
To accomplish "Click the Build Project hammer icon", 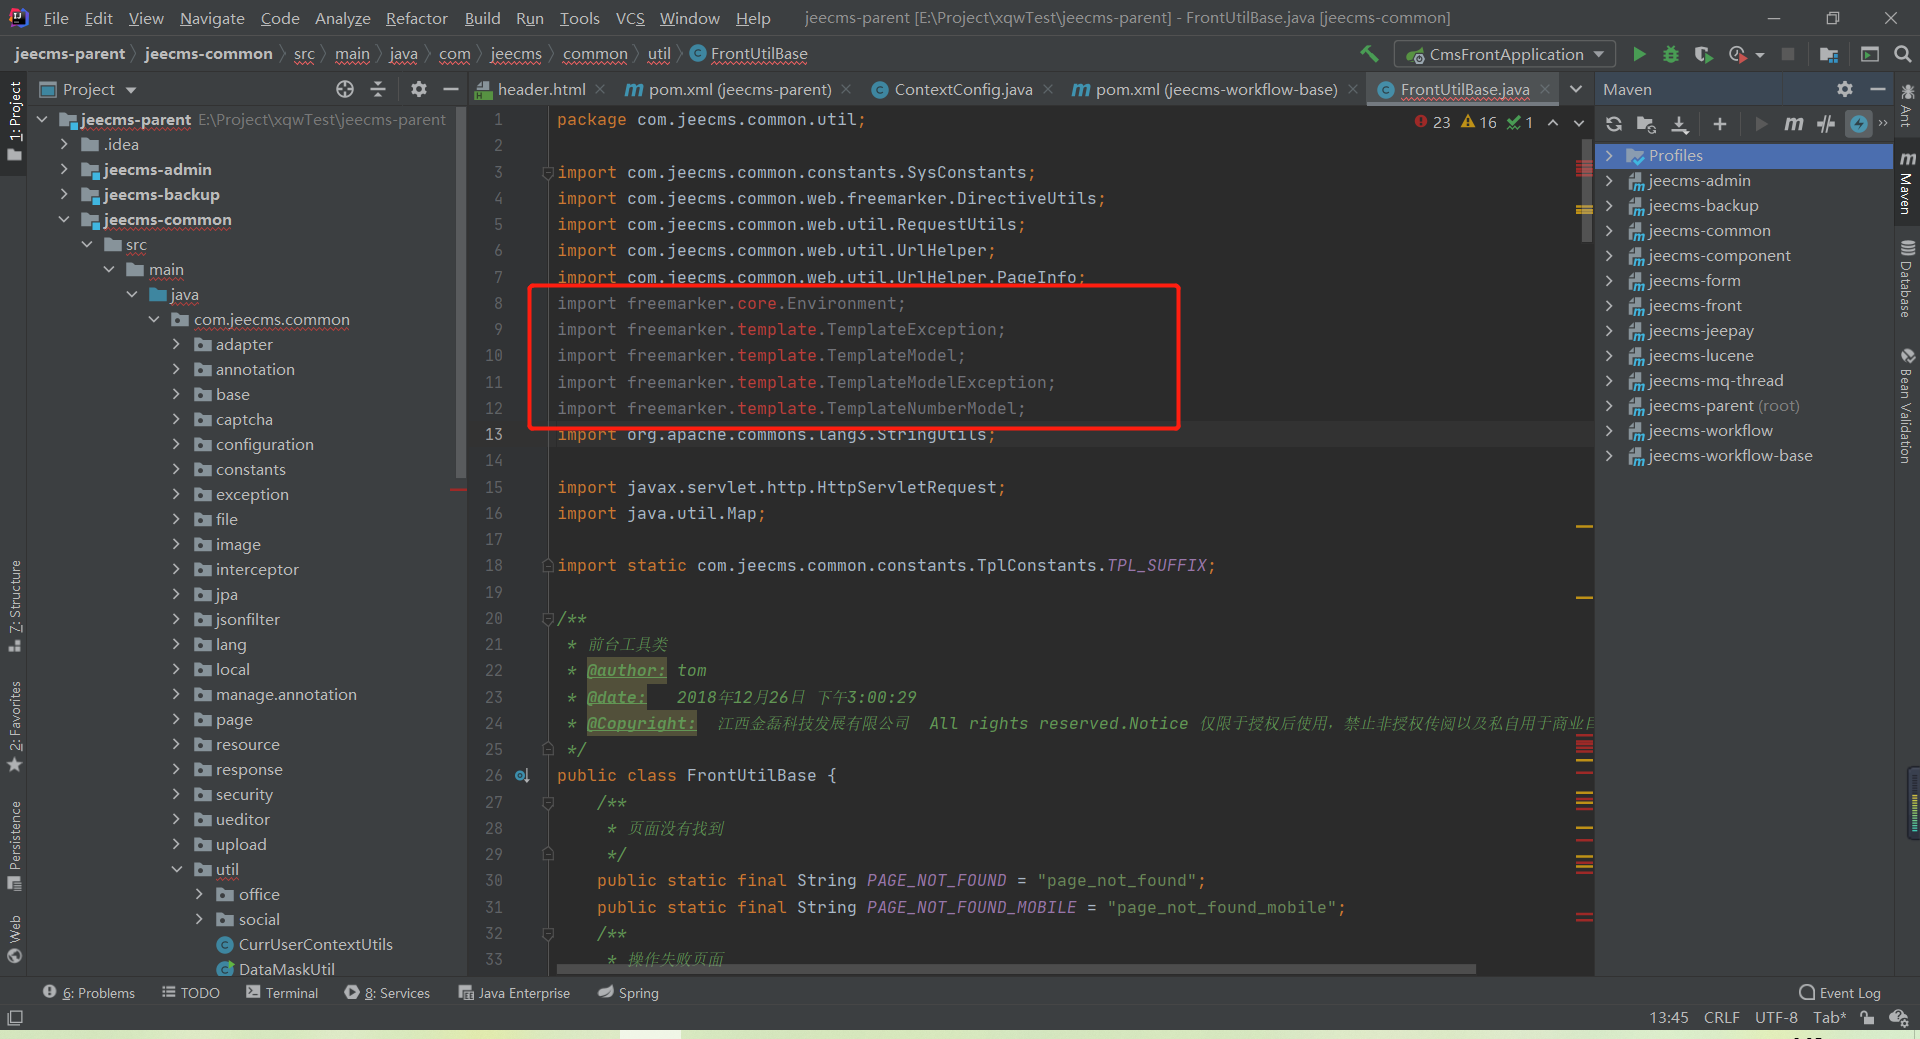I will (x=1369, y=54).
